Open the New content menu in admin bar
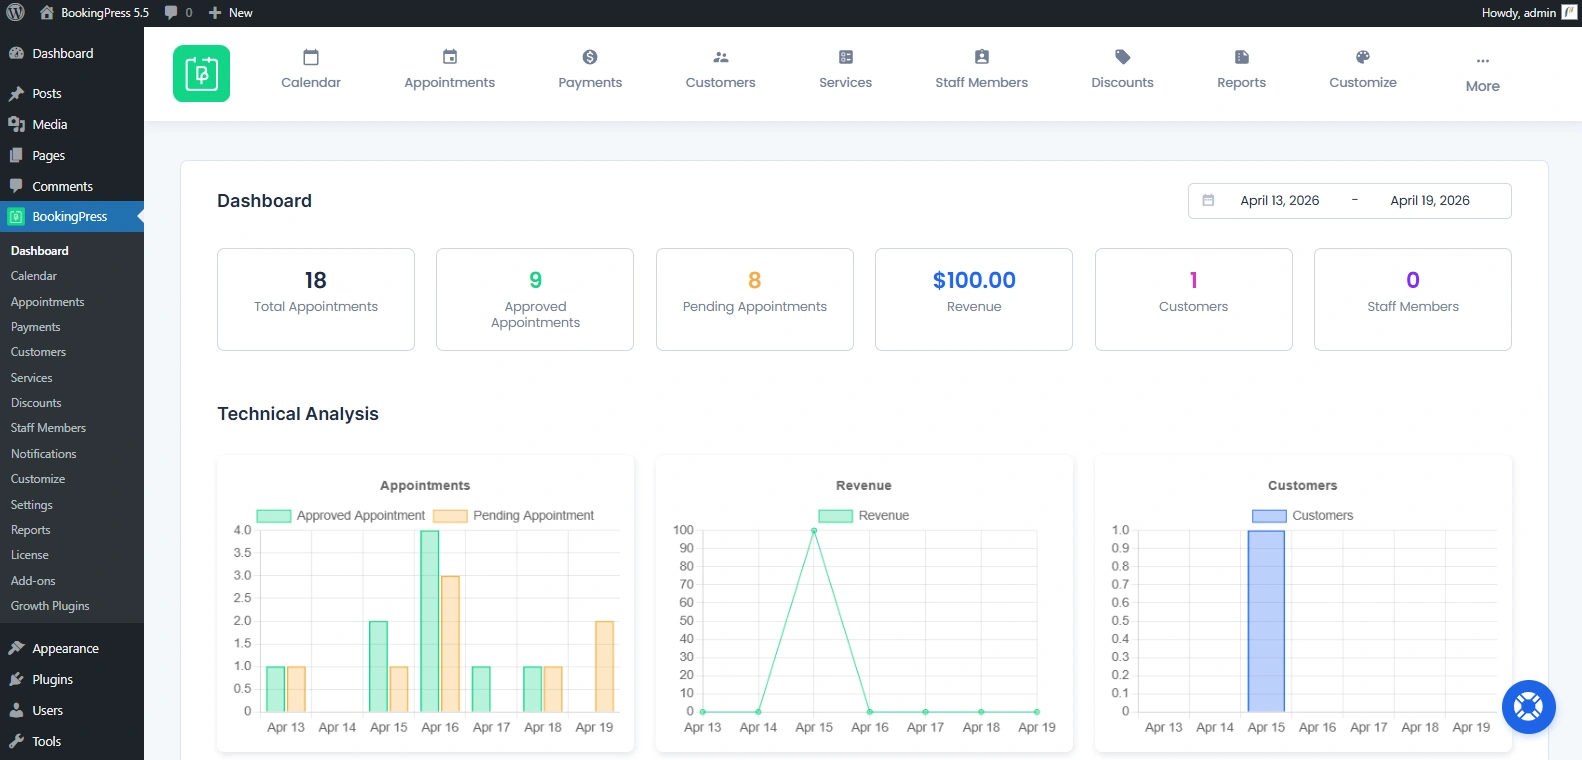The height and width of the screenshot is (760, 1582). [x=230, y=13]
